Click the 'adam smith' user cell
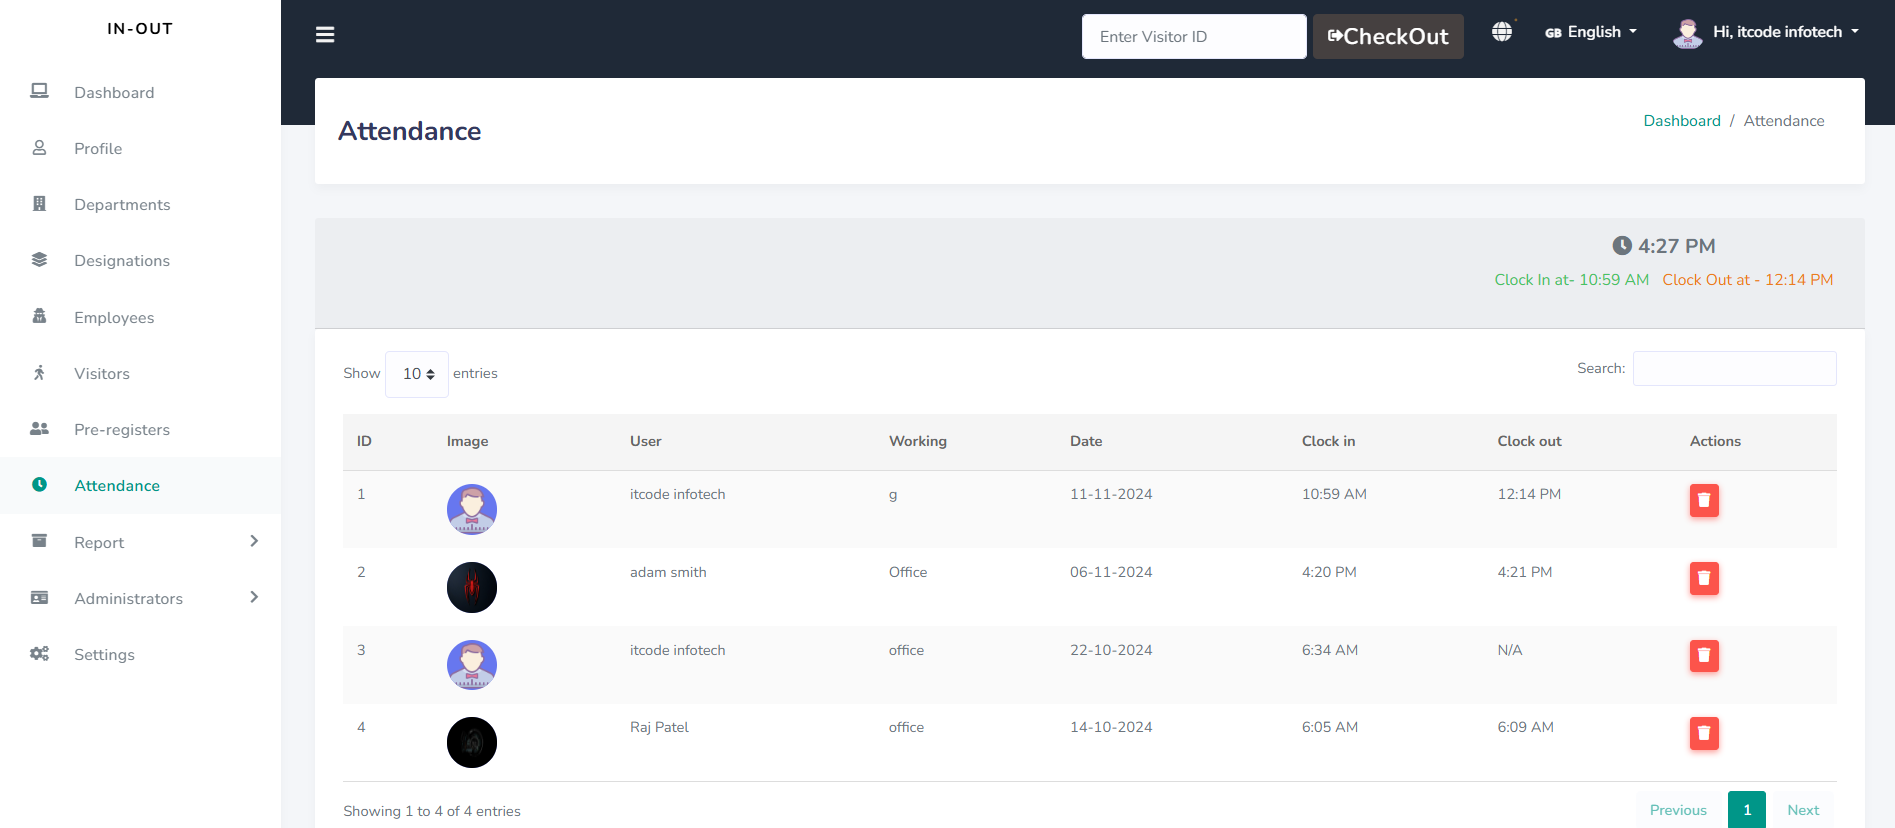This screenshot has height=828, width=1895. pyautogui.click(x=668, y=572)
